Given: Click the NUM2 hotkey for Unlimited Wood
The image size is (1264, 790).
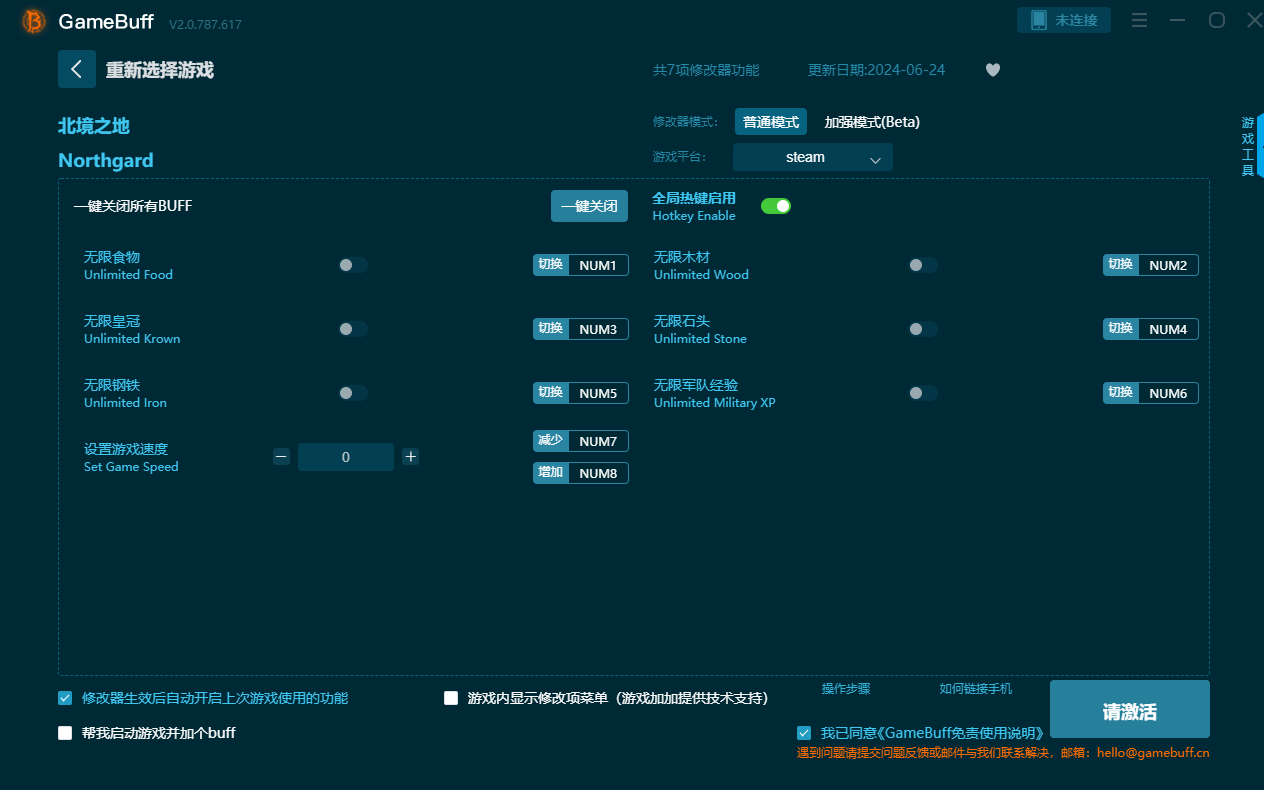Looking at the screenshot, I should point(1168,265).
